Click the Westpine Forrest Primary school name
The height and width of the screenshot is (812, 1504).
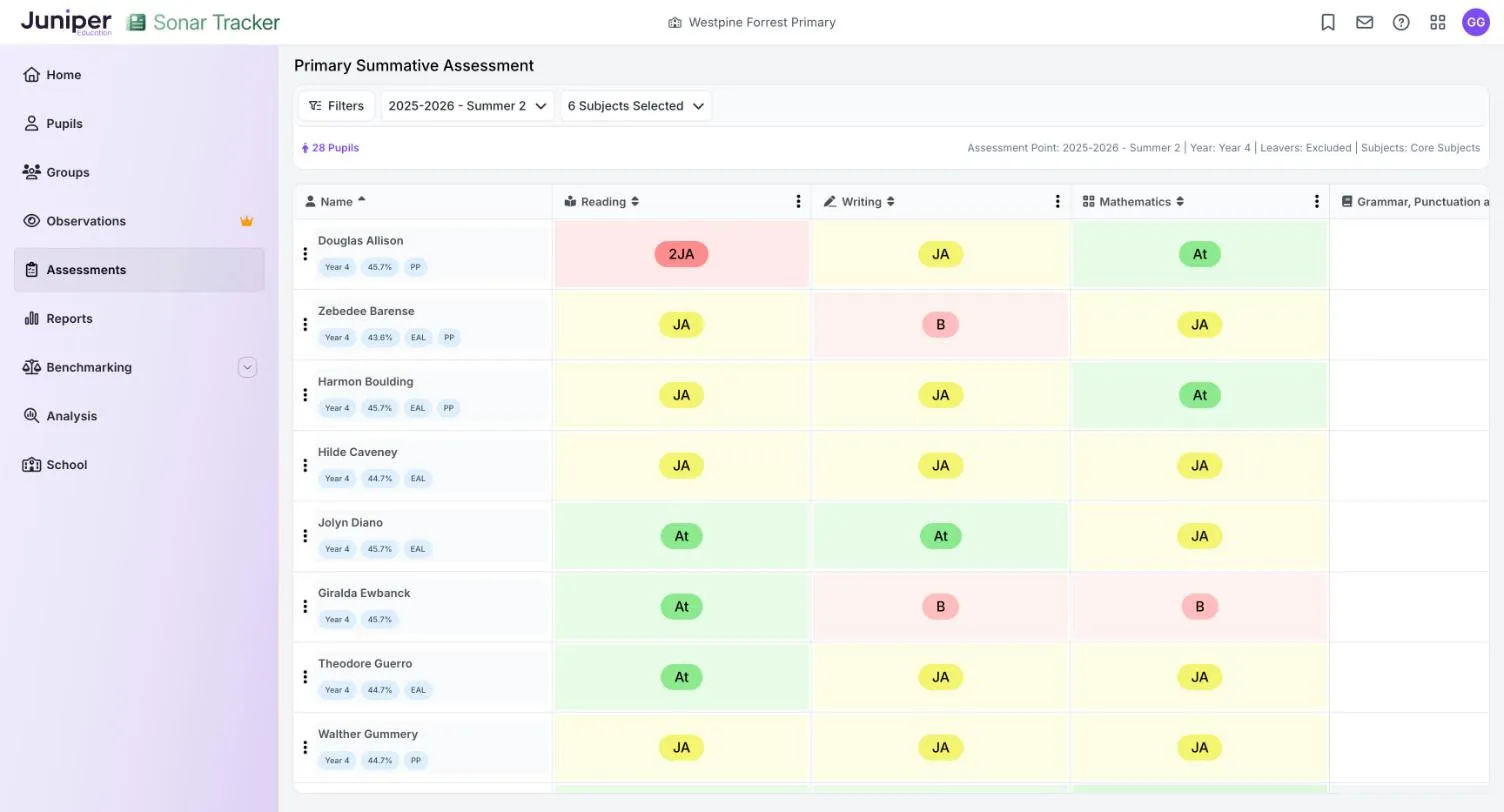click(x=762, y=22)
